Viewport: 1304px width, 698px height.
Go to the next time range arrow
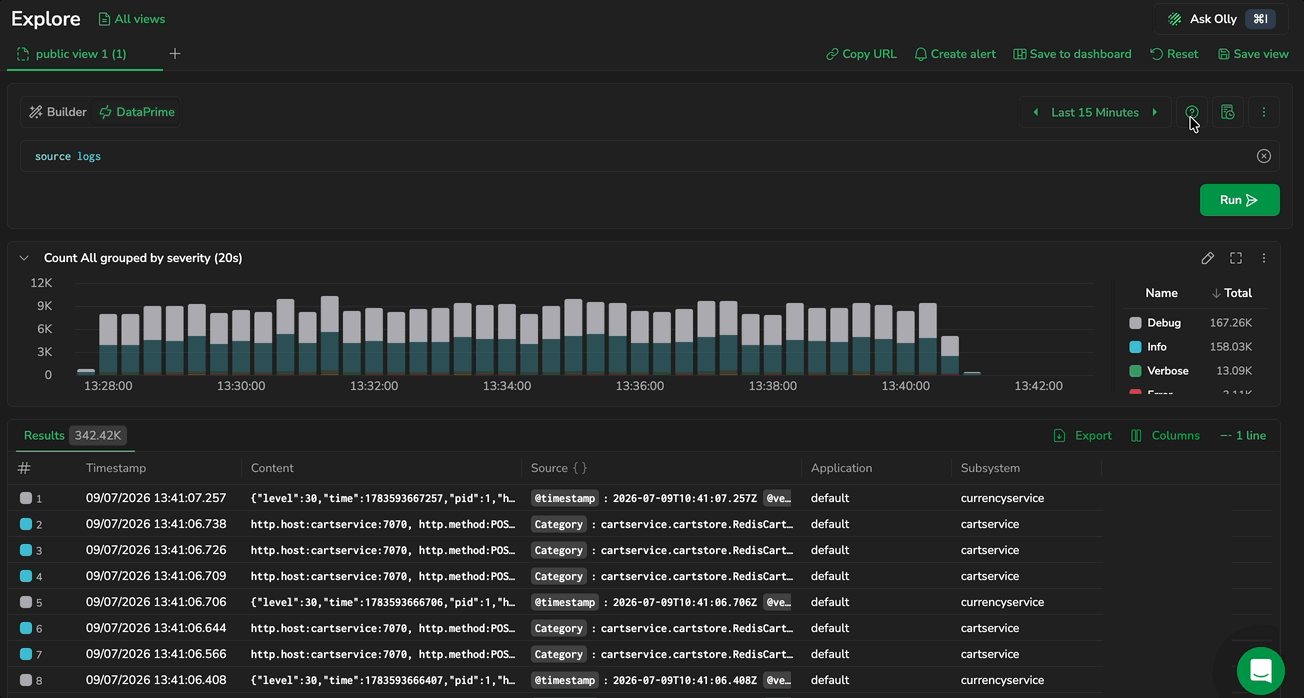pos(1155,112)
